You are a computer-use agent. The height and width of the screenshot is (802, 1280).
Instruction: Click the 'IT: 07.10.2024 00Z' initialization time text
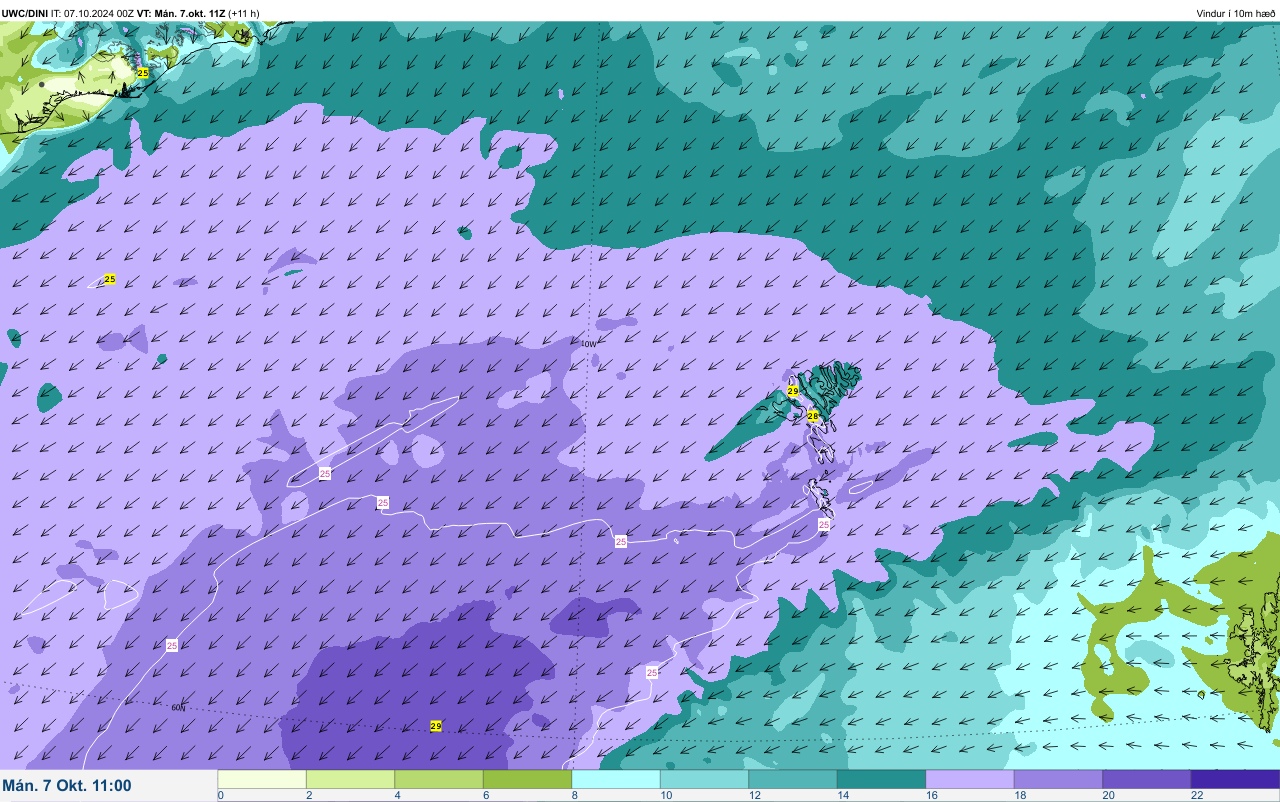click(x=93, y=13)
